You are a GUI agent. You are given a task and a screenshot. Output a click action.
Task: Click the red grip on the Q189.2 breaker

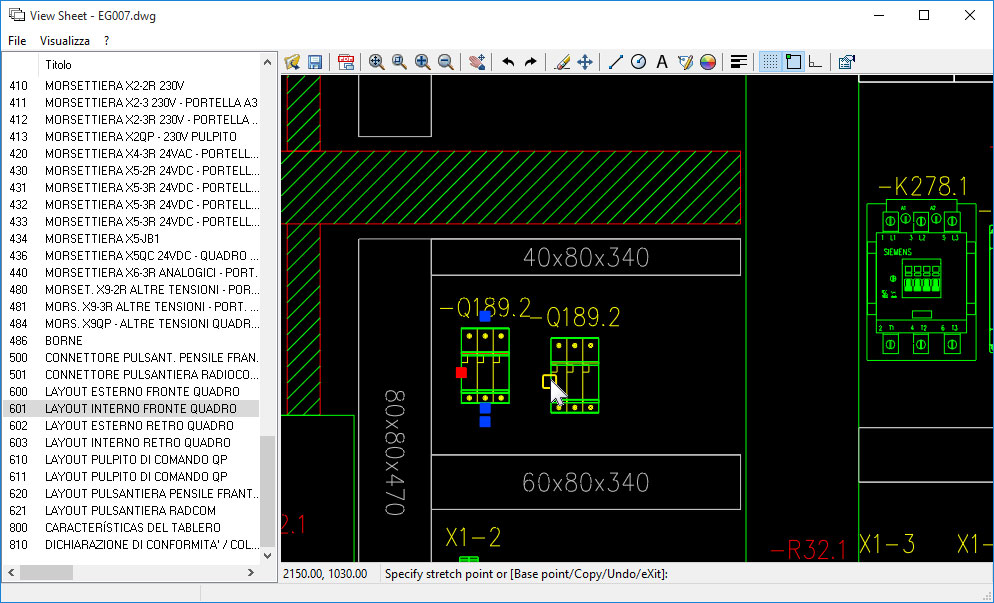(462, 372)
